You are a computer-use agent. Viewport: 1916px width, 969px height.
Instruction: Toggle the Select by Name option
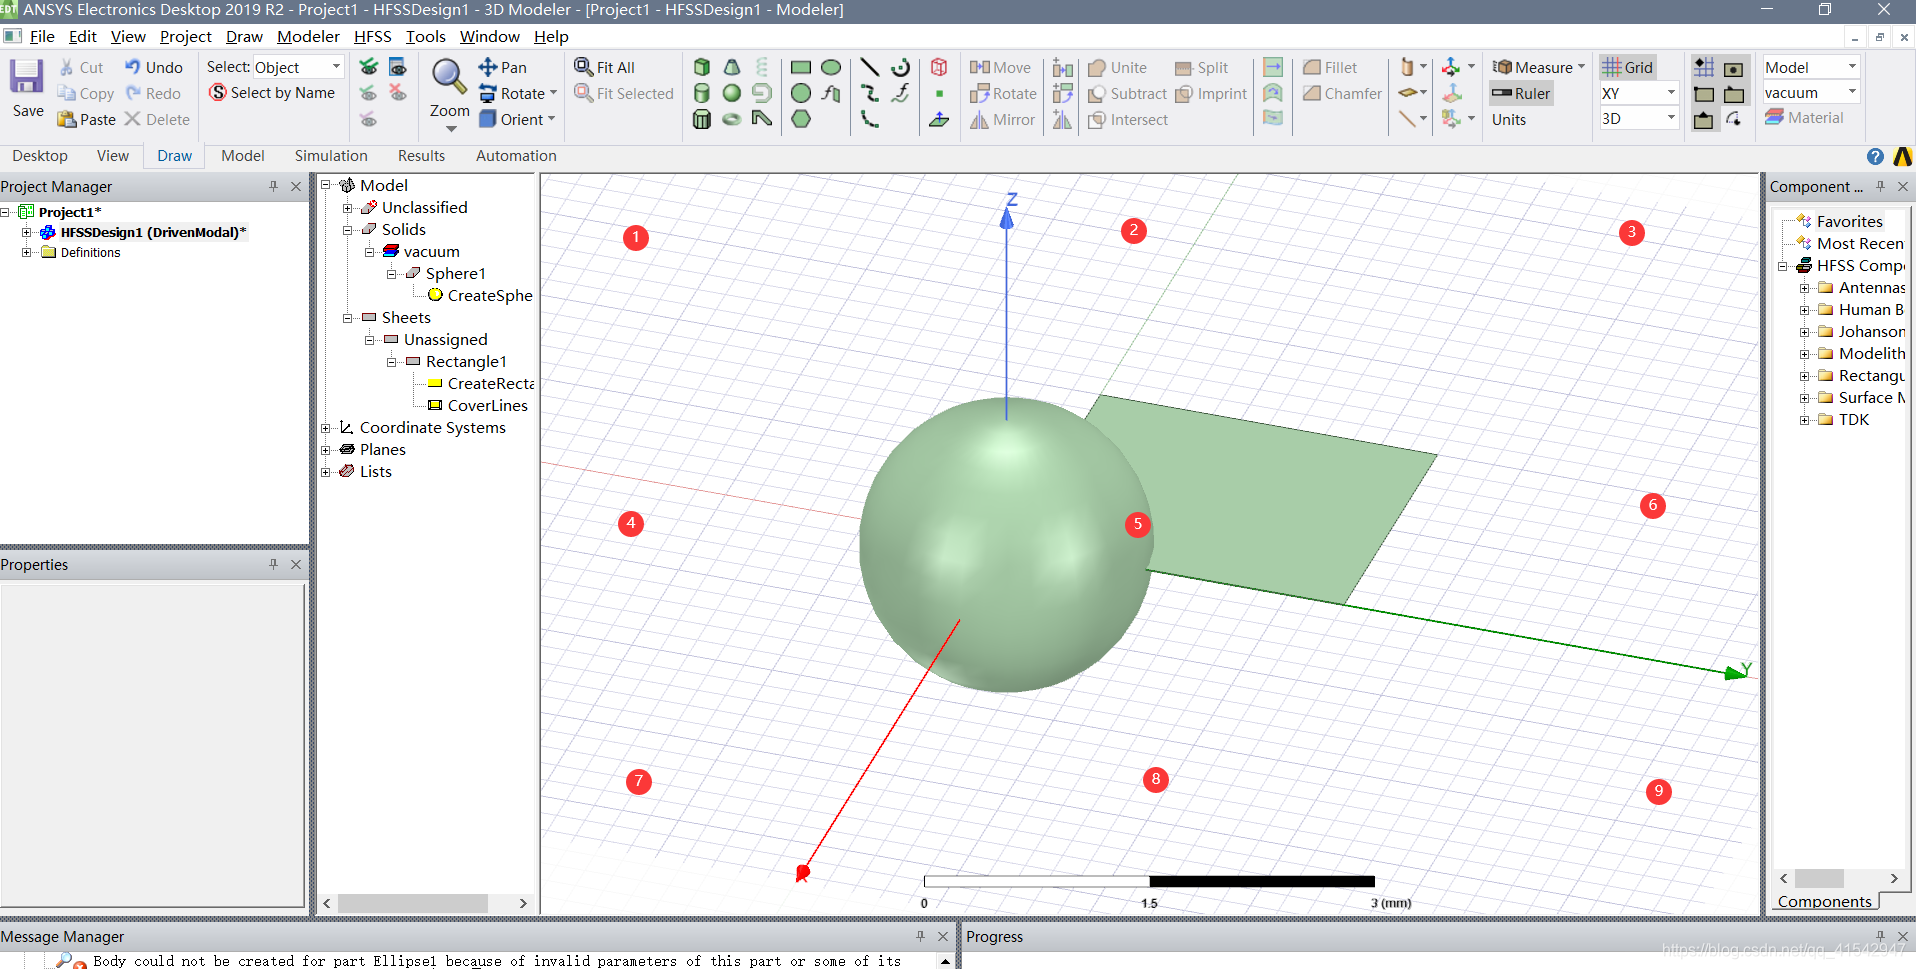[272, 93]
